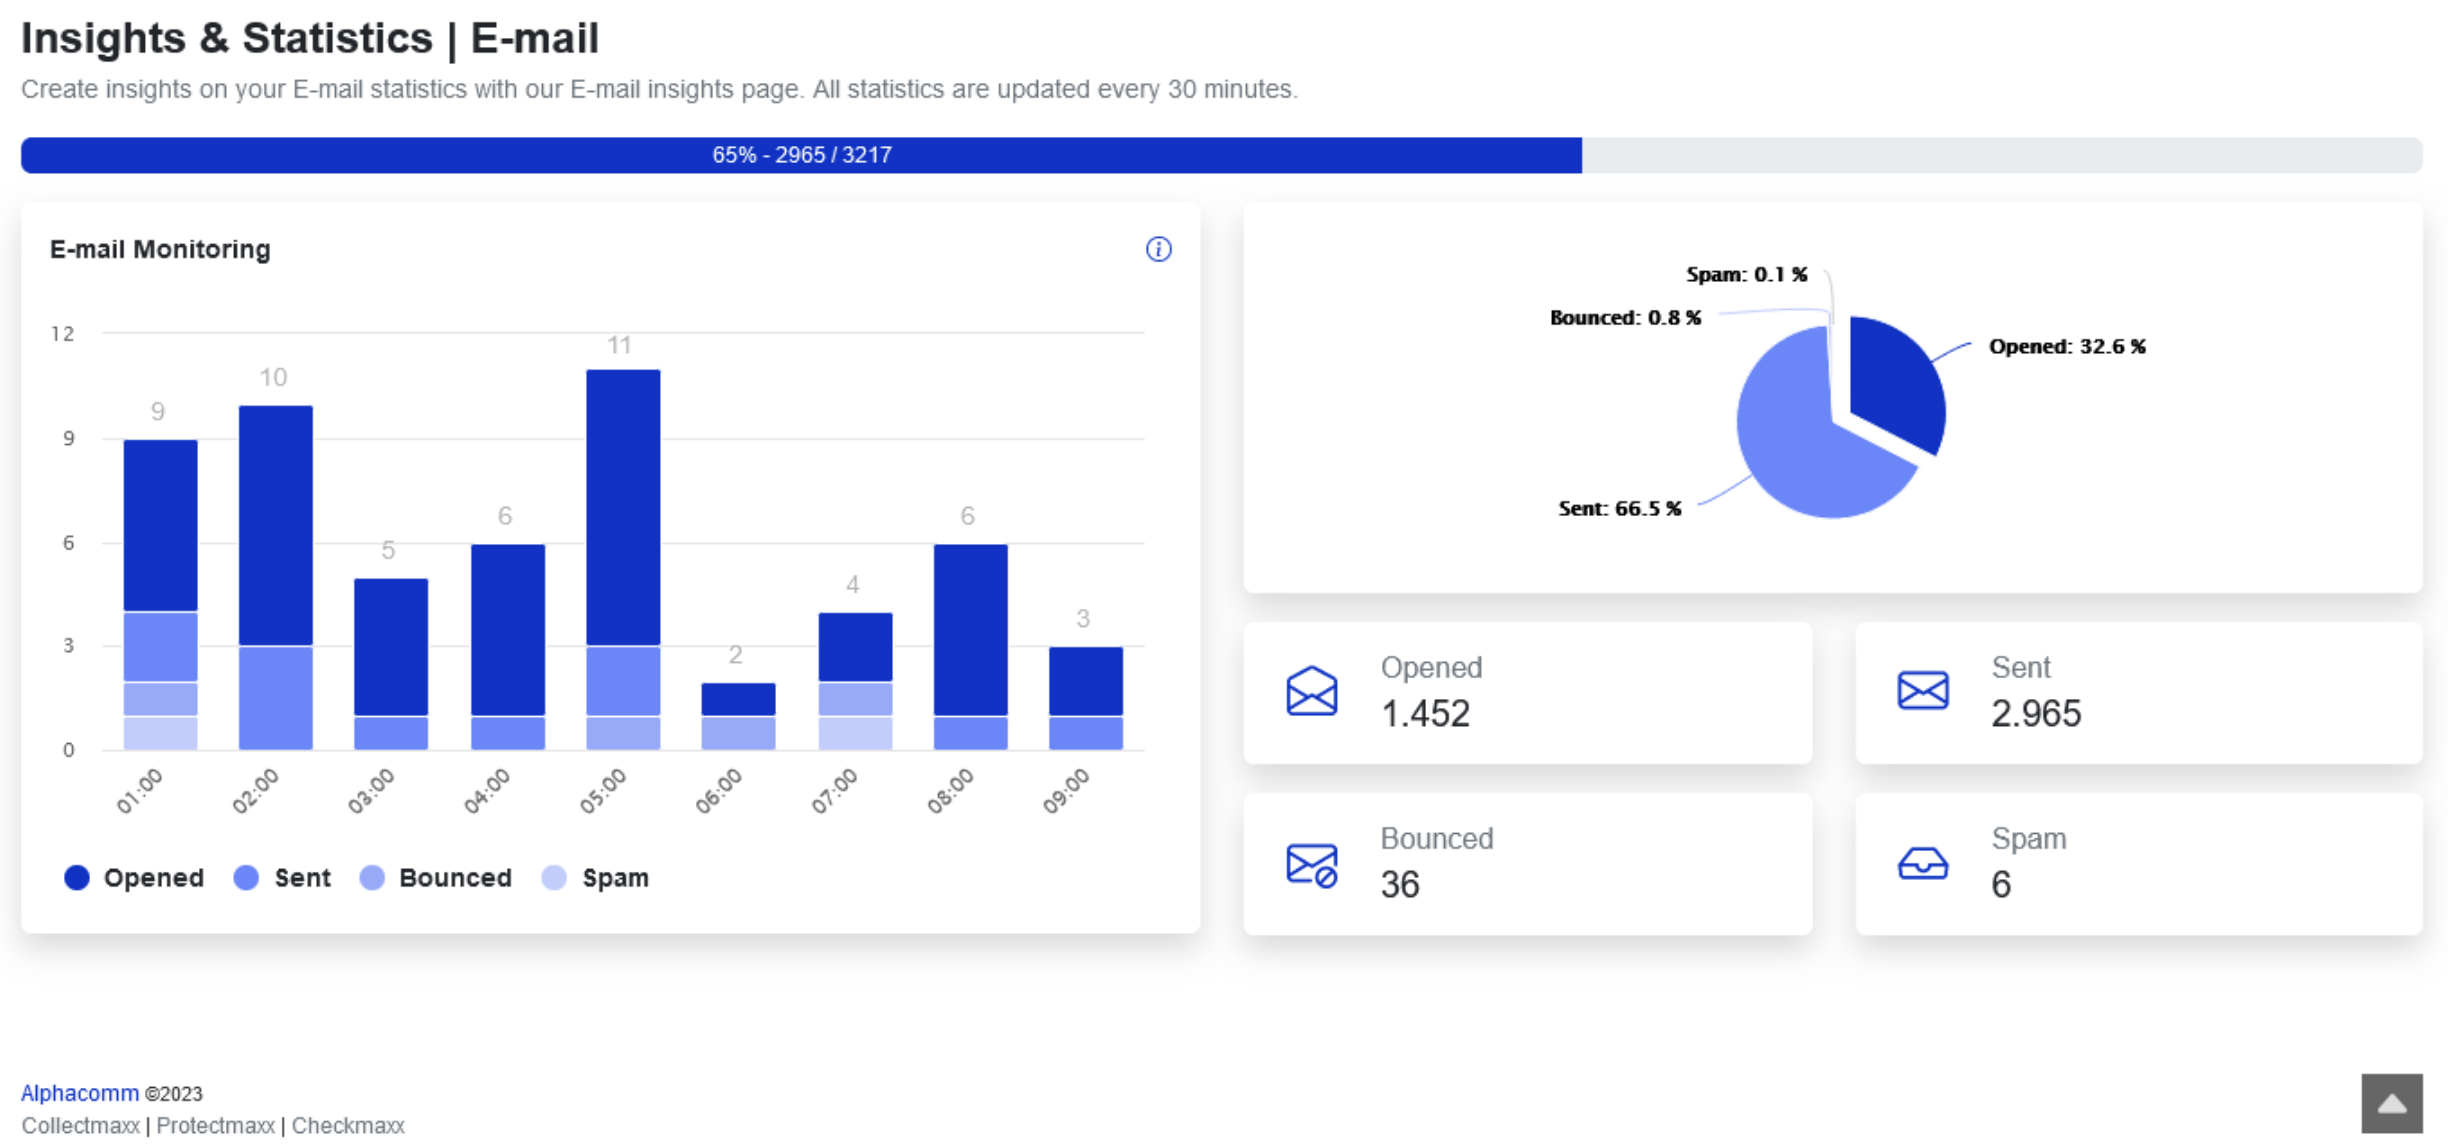Open the E-mail Monitoring info tooltip
This screenshot has width=2448, height=1148.
1158,249
